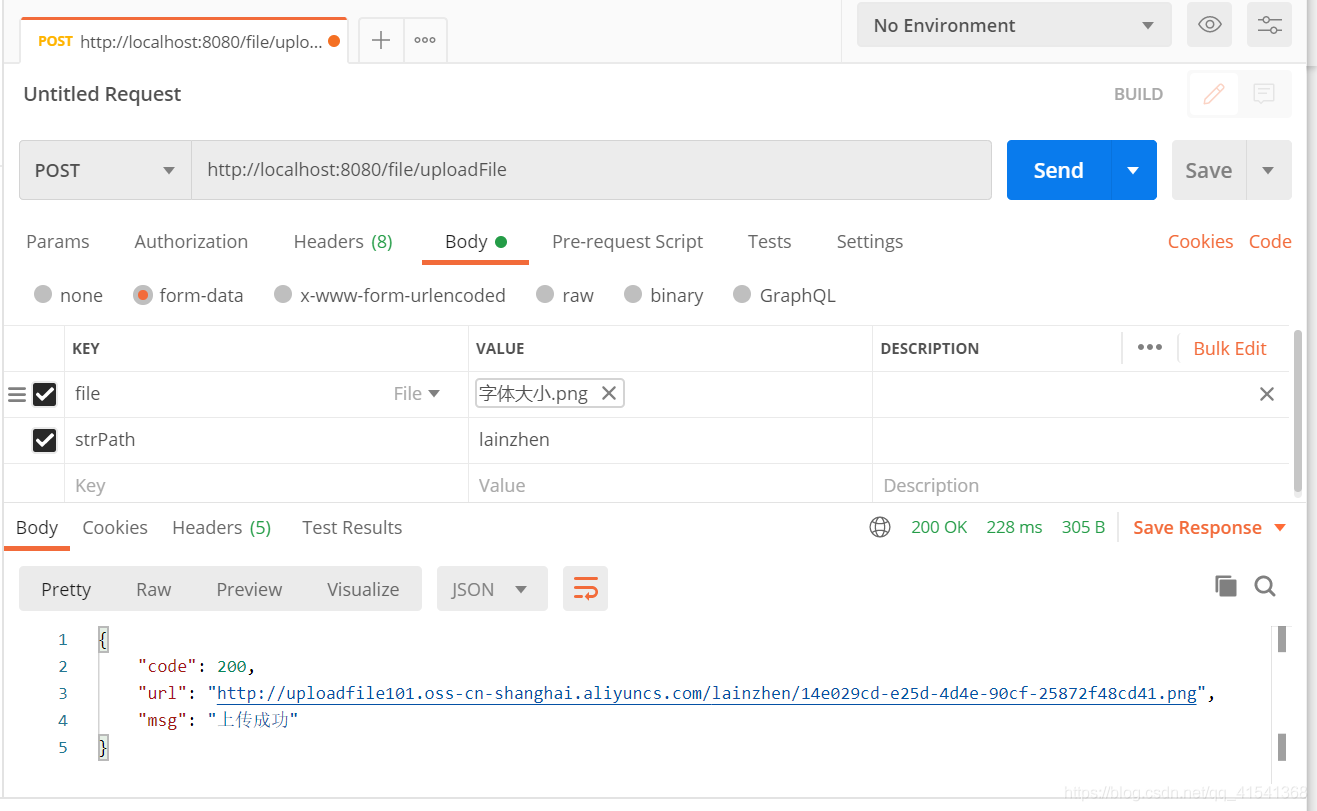Switch to the Pre-request Script tab
1317x811 pixels.
(x=627, y=241)
